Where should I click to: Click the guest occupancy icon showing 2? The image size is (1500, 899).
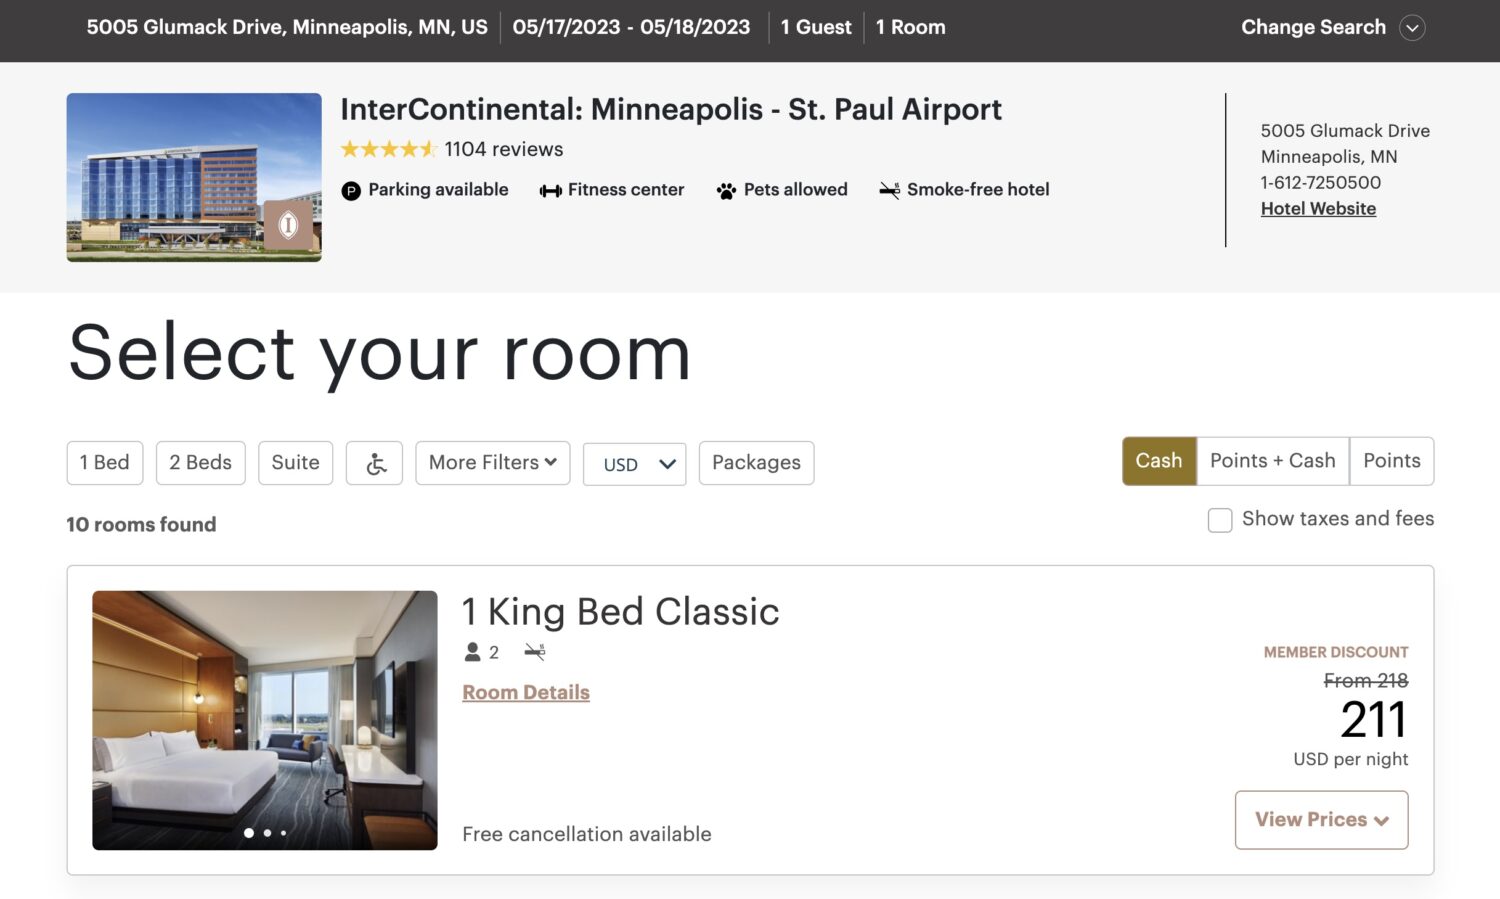(471, 651)
